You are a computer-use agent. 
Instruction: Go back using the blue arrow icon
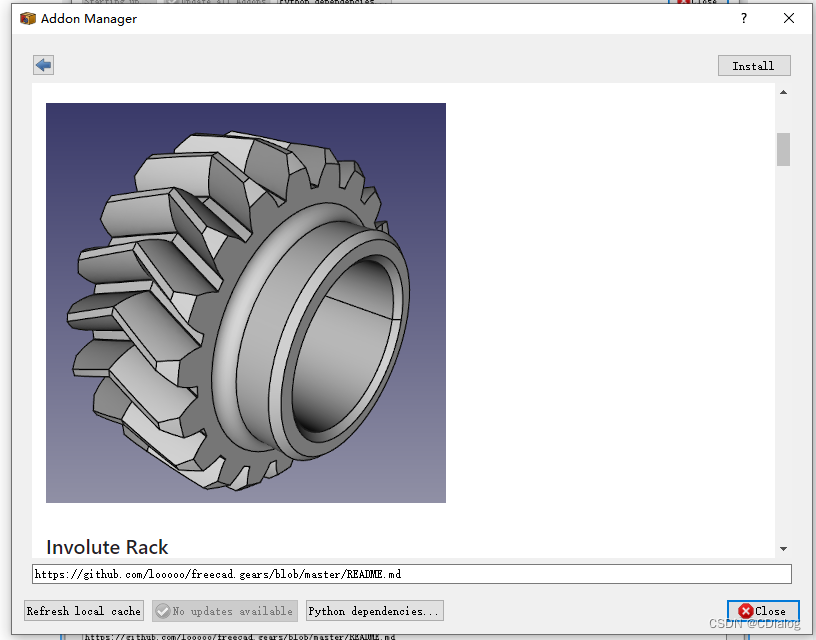pos(43,65)
